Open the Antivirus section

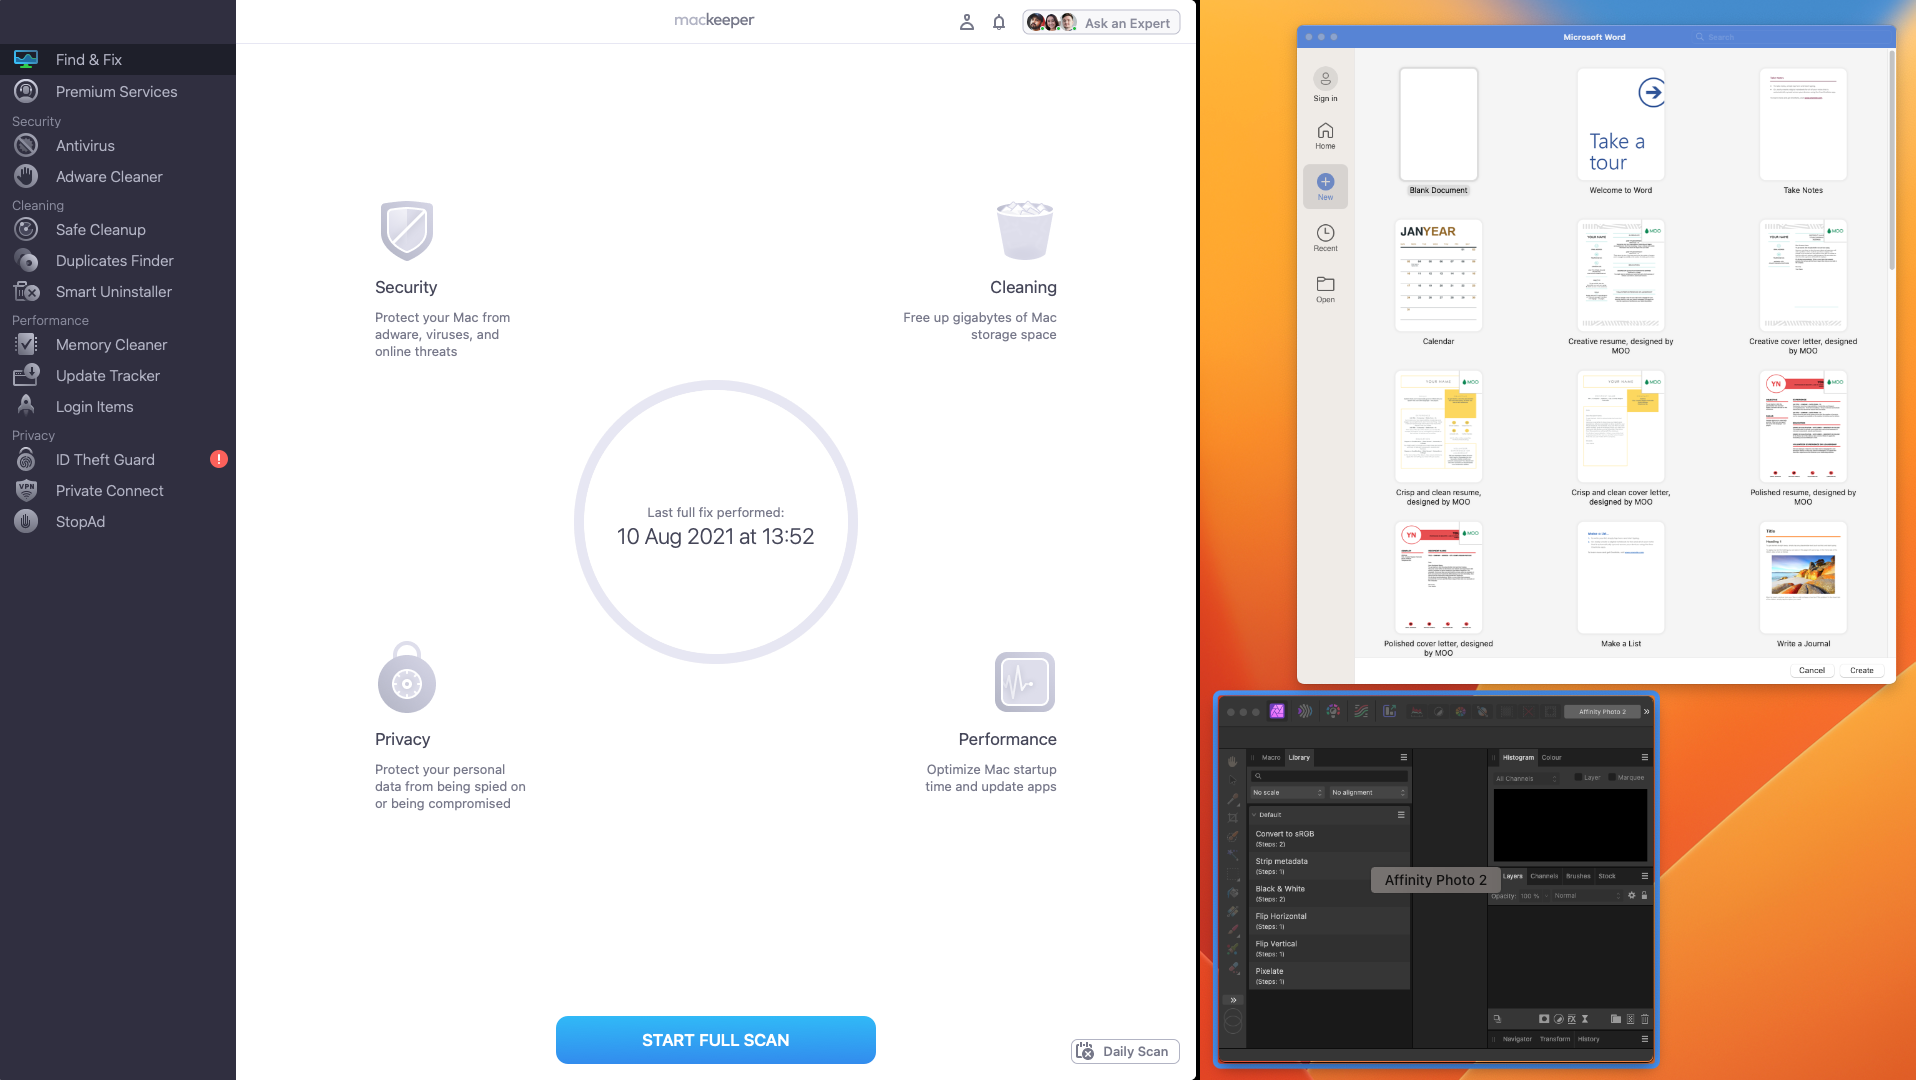click(117, 145)
